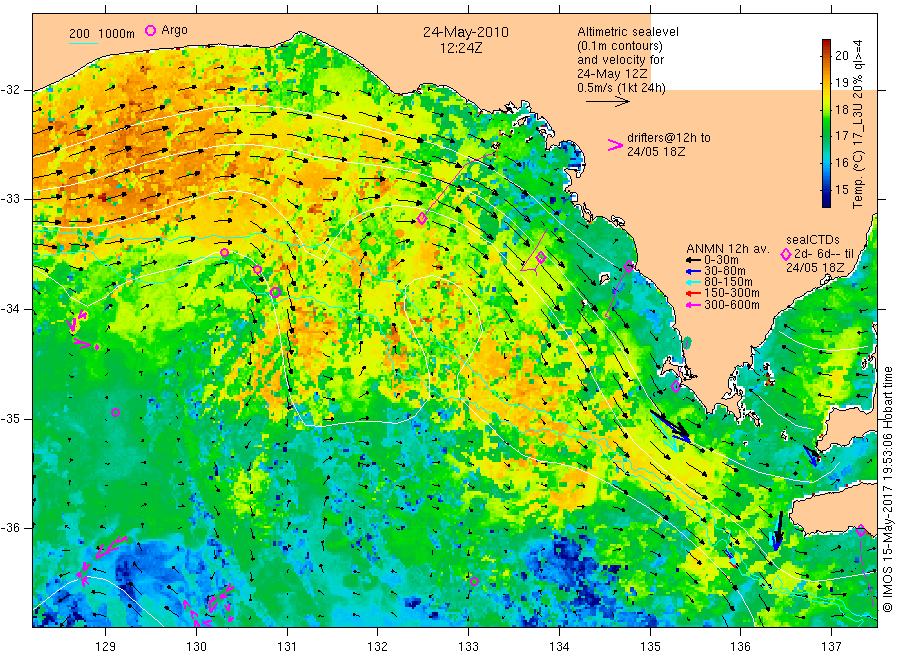Click the 135 longitude axis label

tap(650, 646)
